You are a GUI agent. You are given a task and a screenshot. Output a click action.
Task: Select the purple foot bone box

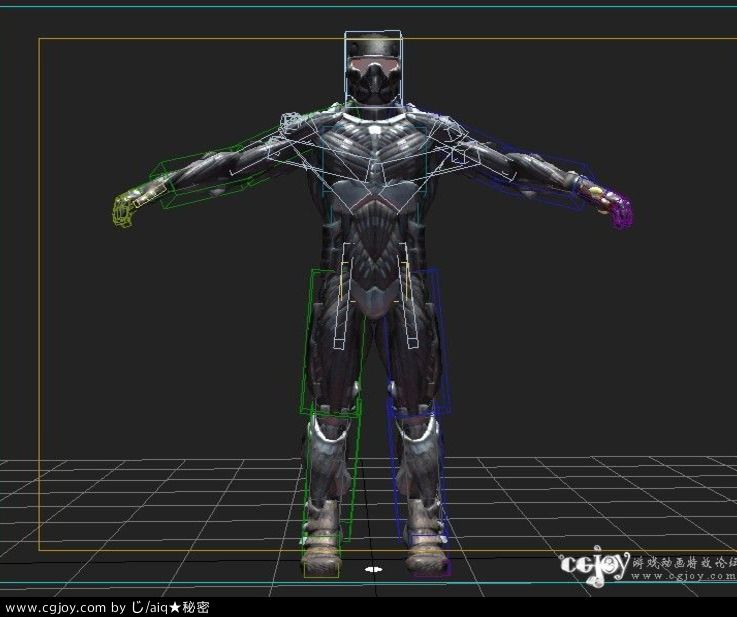432,567
